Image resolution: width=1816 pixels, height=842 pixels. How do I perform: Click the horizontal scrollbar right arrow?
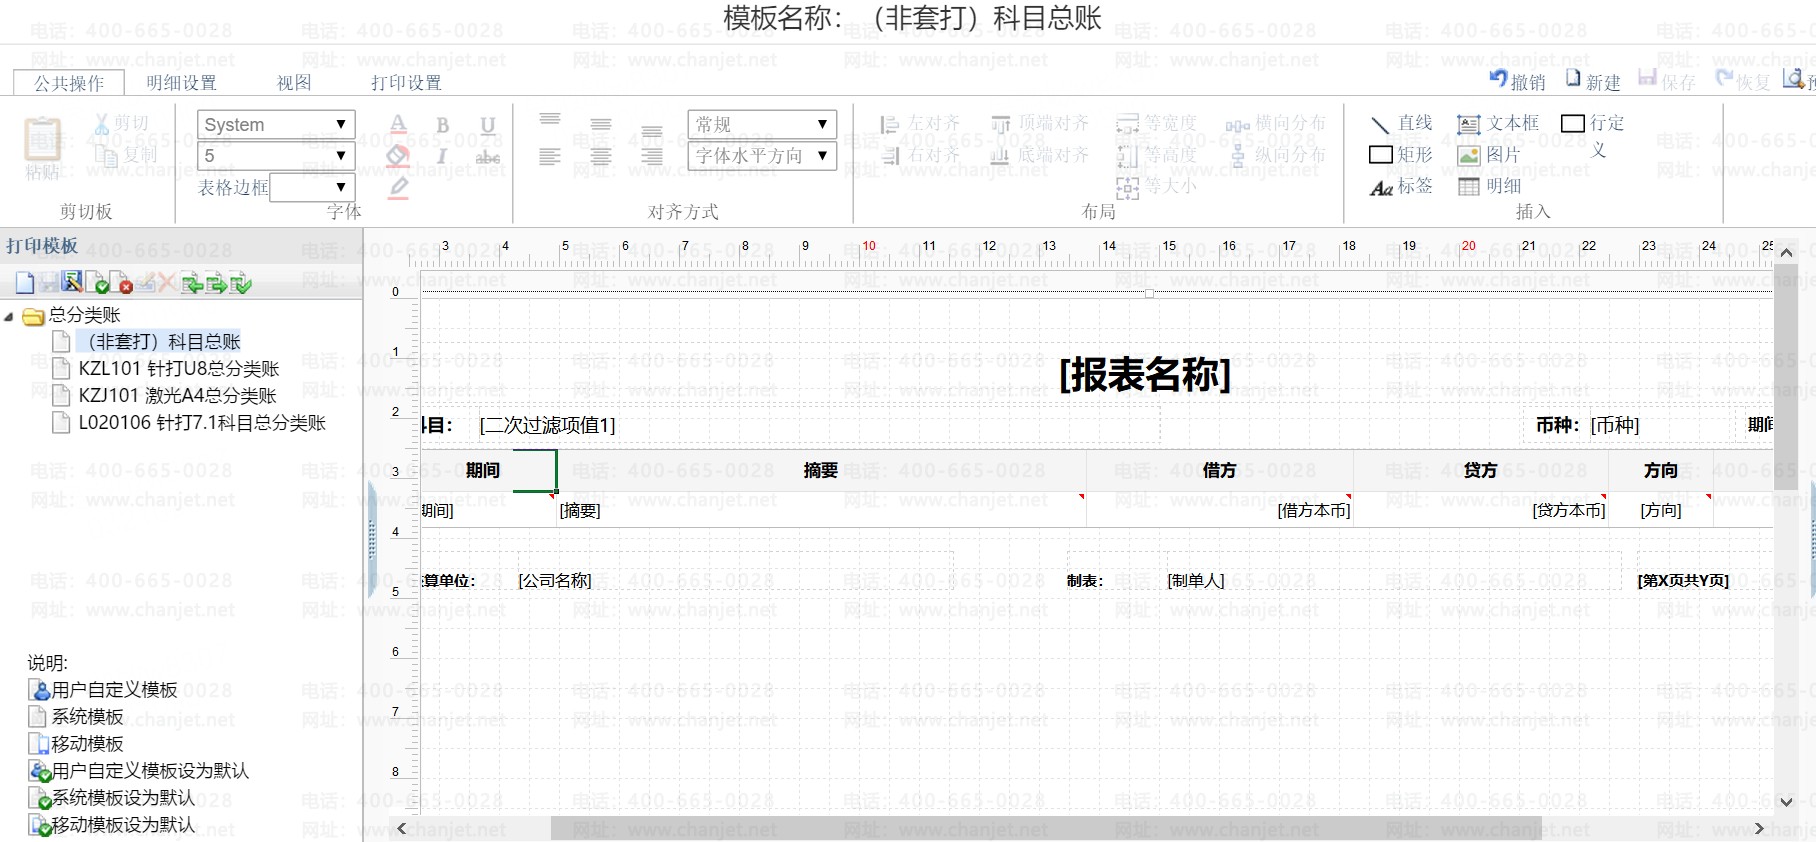(1759, 828)
